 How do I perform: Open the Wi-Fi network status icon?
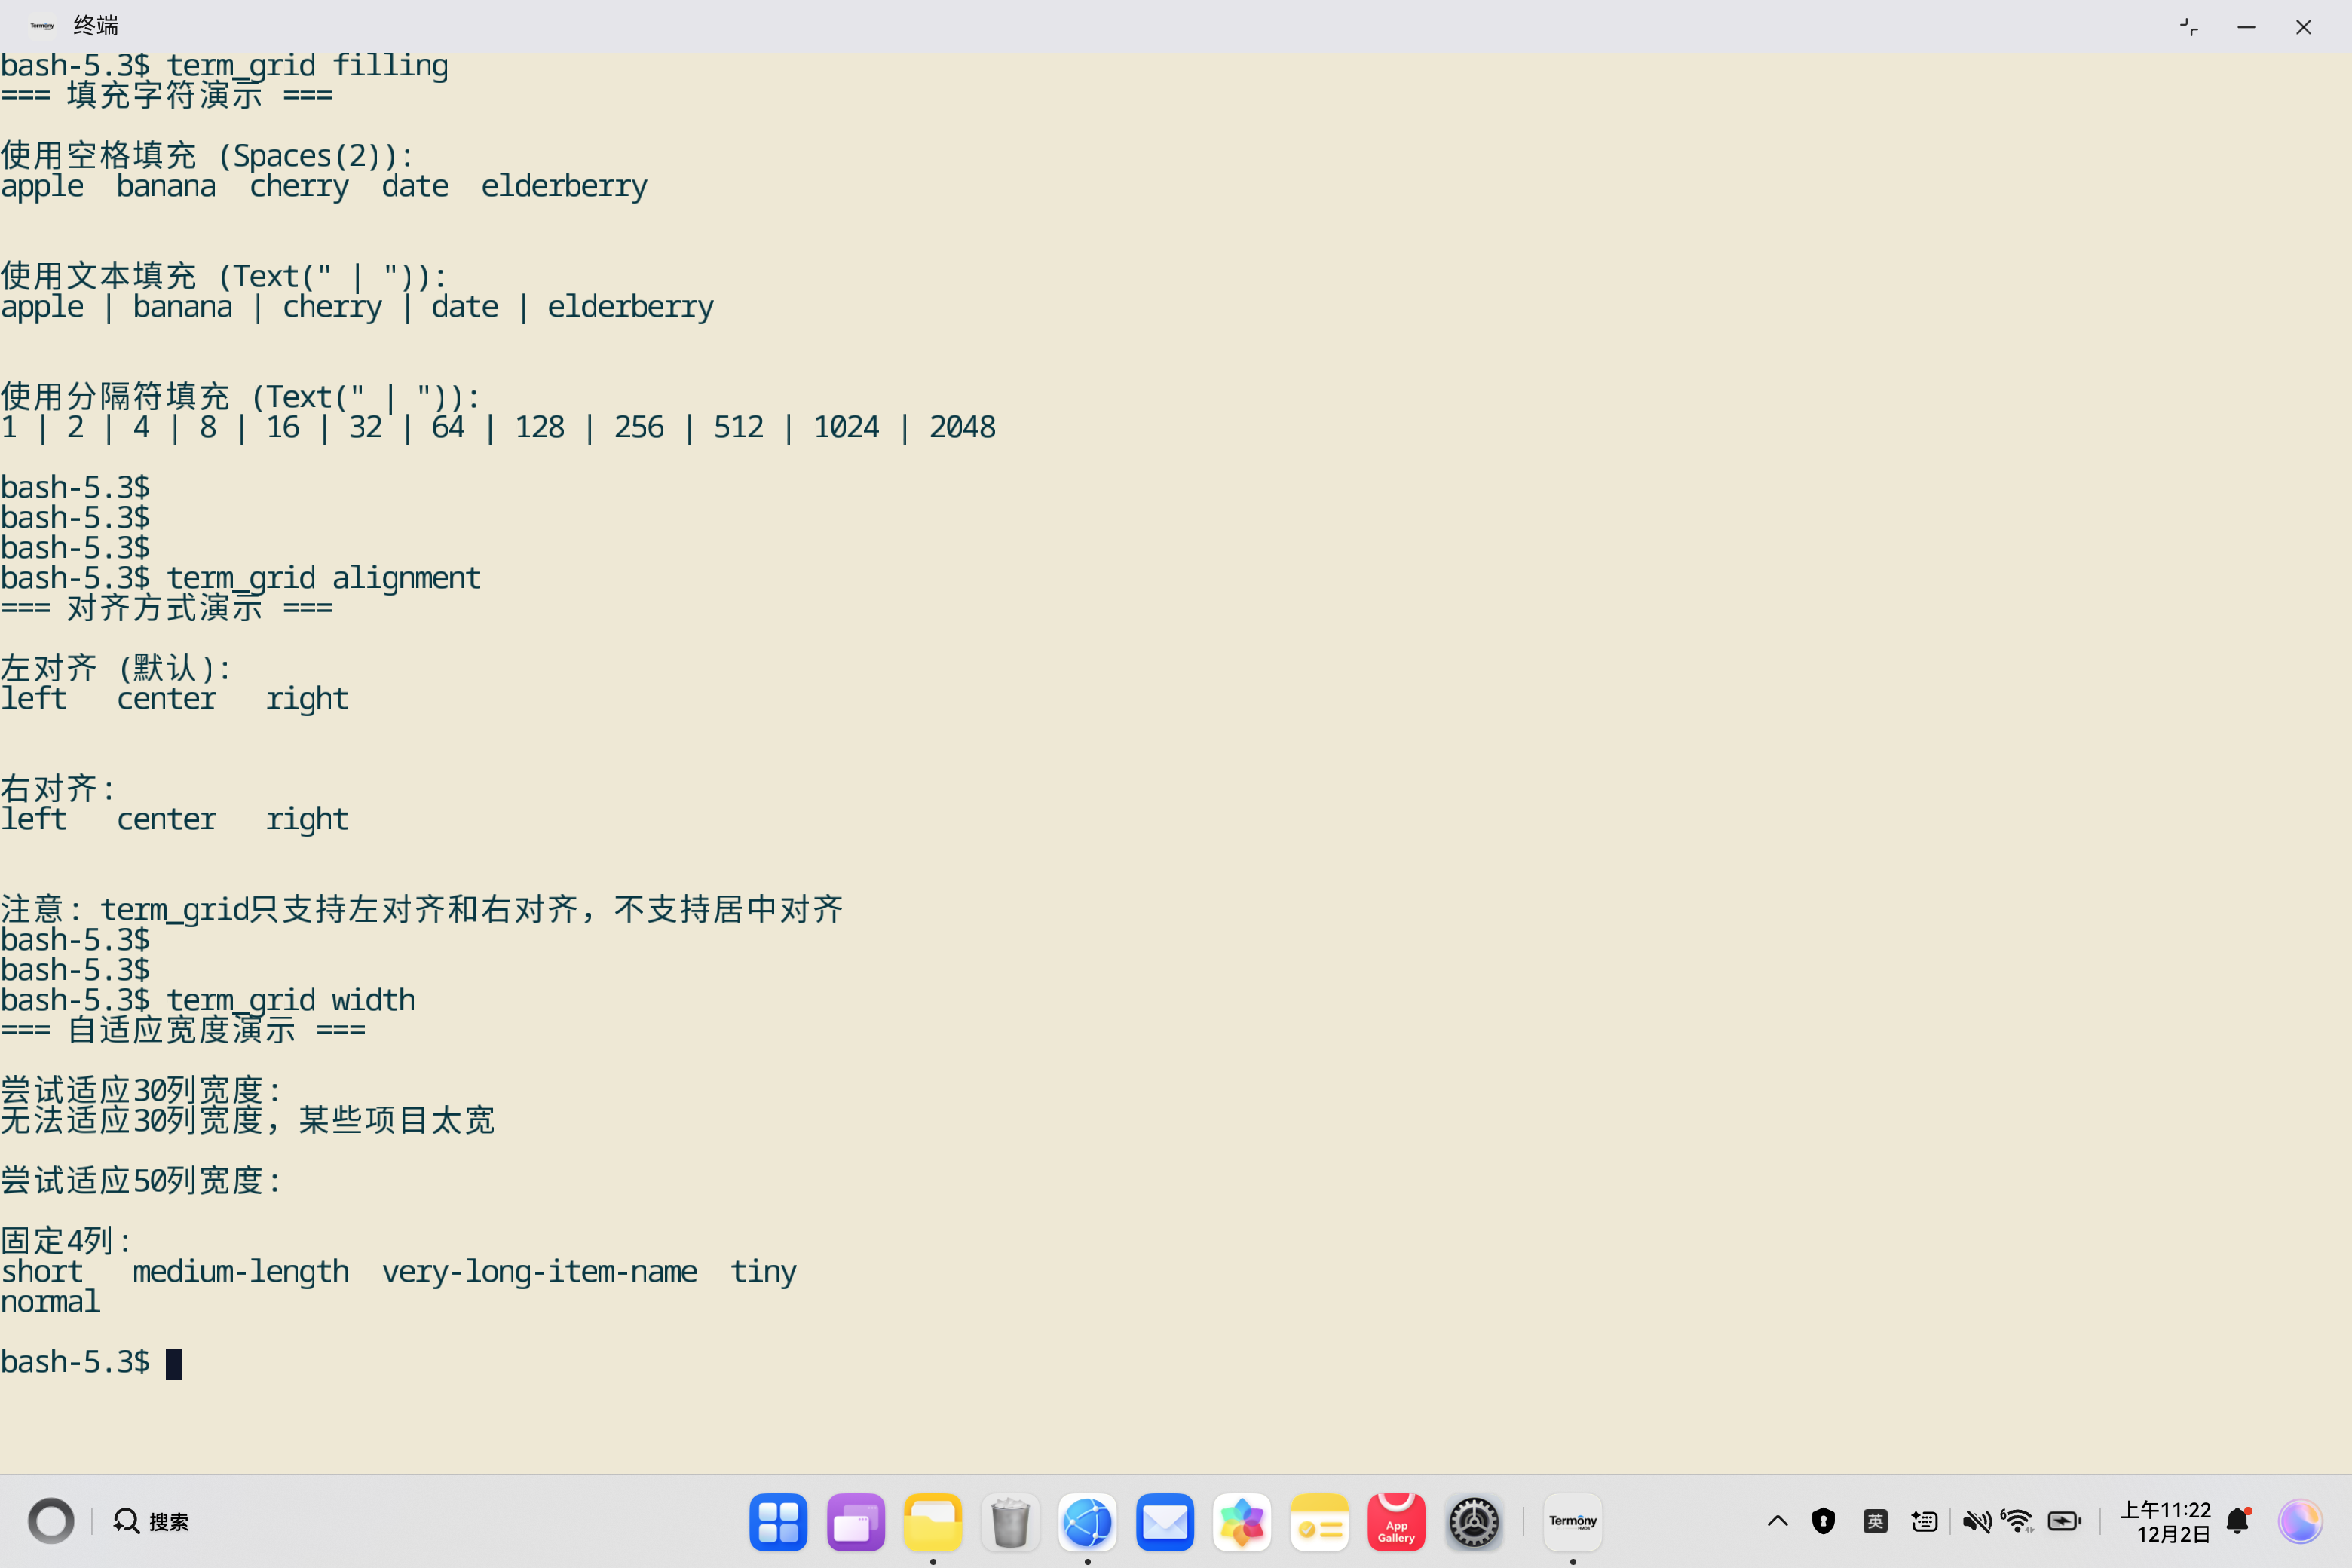click(2018, 1522)
